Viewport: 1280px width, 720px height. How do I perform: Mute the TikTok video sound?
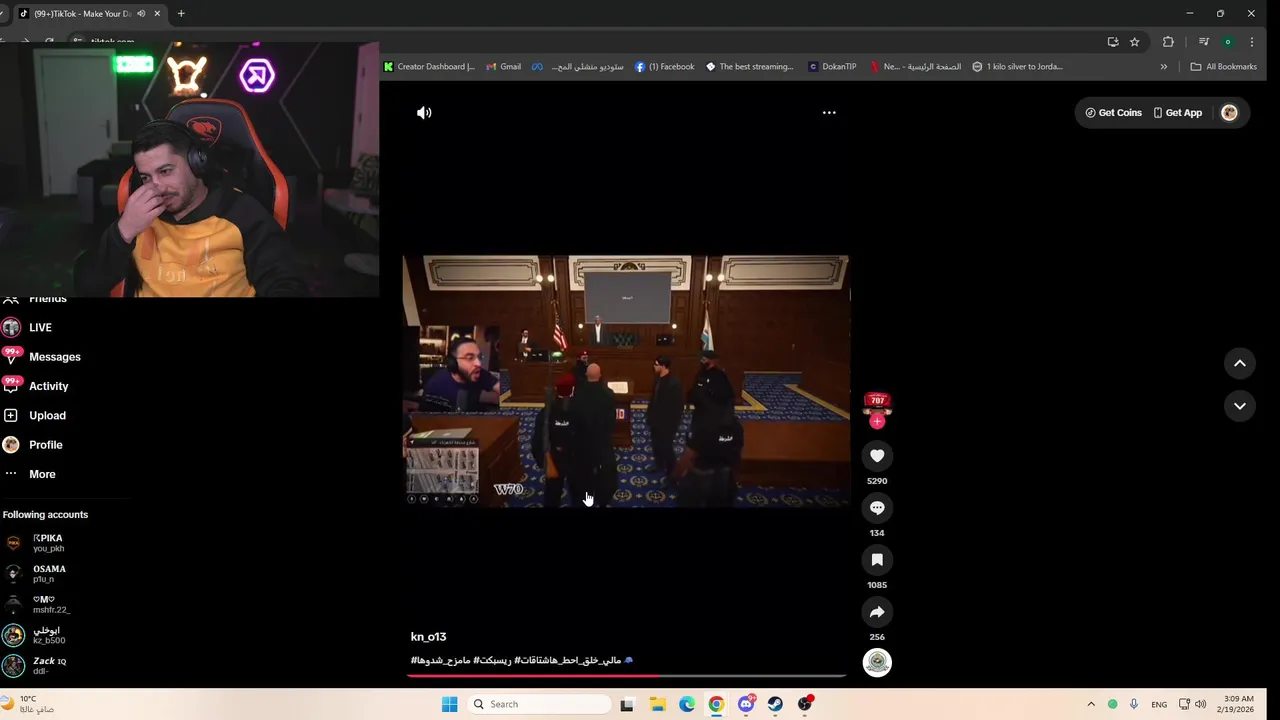click(x=424, y=113)
